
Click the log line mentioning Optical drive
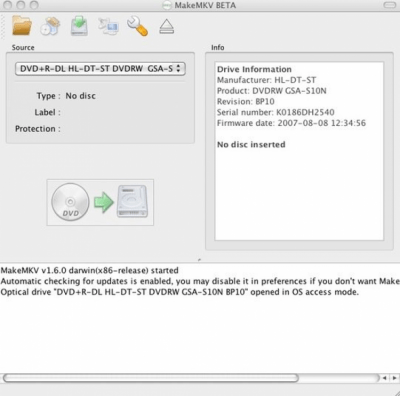point(180,292)
